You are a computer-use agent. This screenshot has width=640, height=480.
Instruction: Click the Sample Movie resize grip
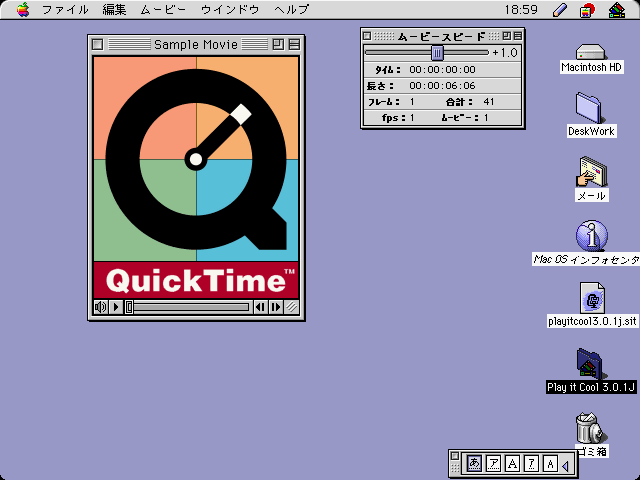pyautogui.click(x=291, y=307)
